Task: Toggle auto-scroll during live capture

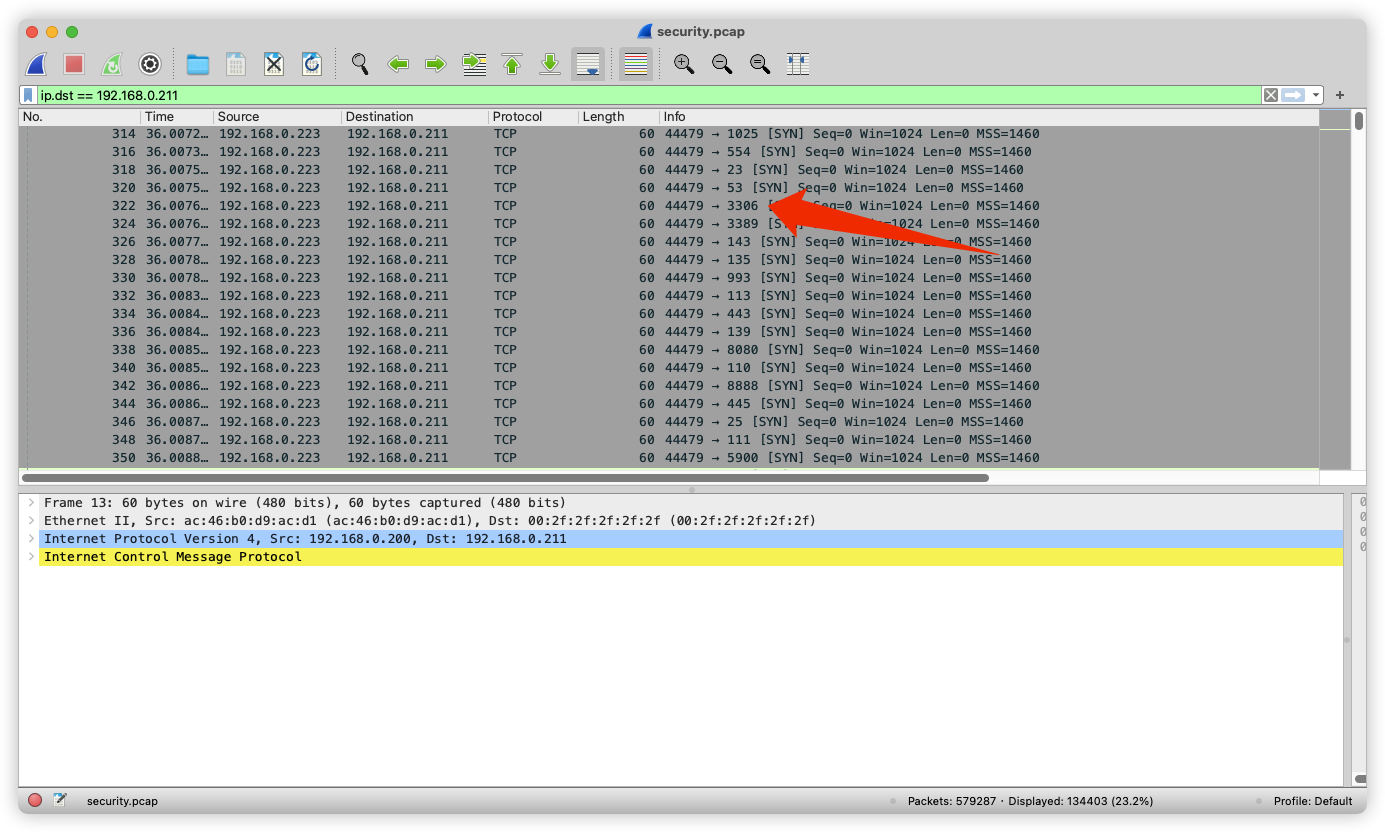Action: [x=588, y=64]
